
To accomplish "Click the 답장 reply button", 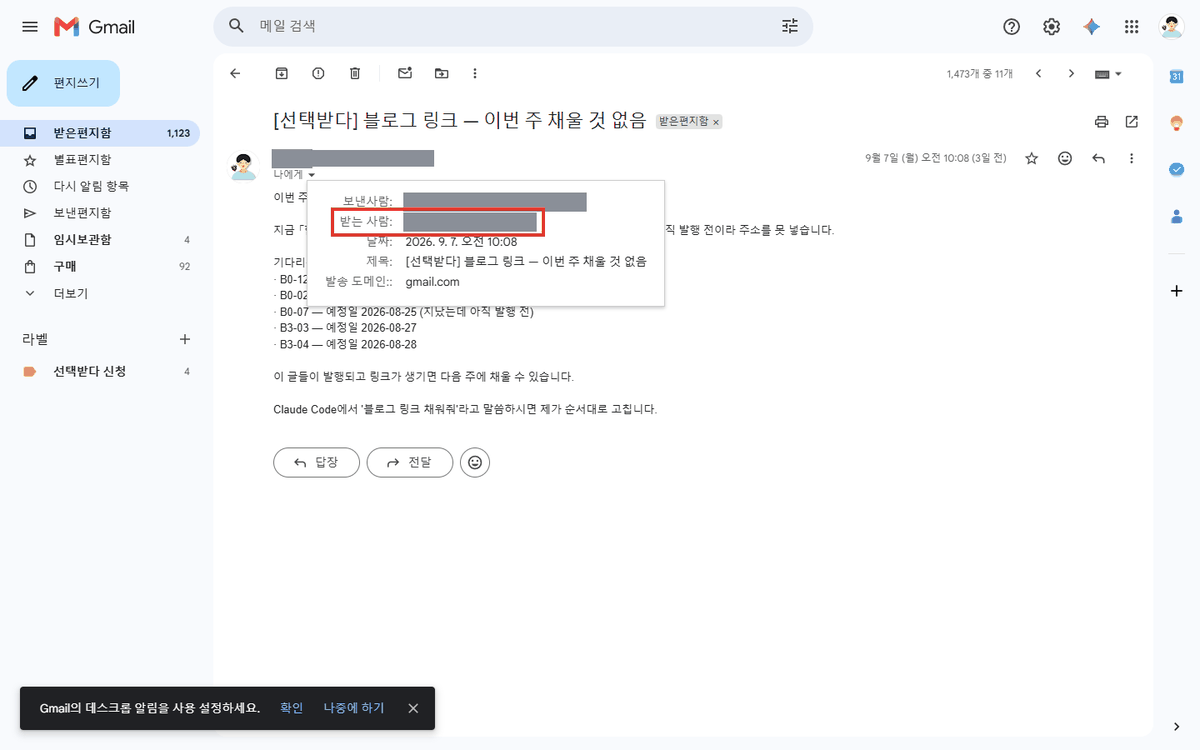I will (316, 462).
